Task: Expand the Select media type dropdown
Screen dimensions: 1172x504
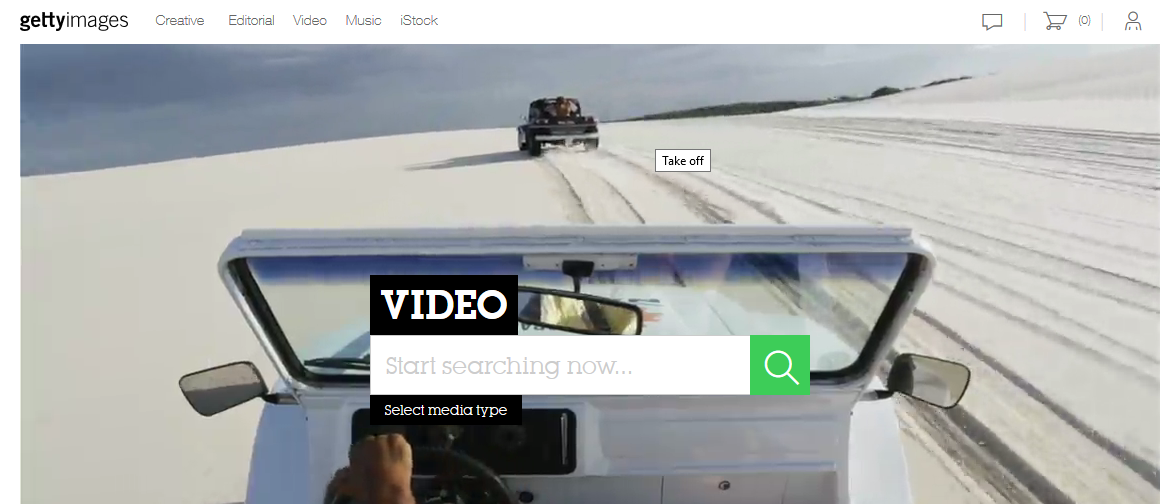Action: (x=445, y=410)
